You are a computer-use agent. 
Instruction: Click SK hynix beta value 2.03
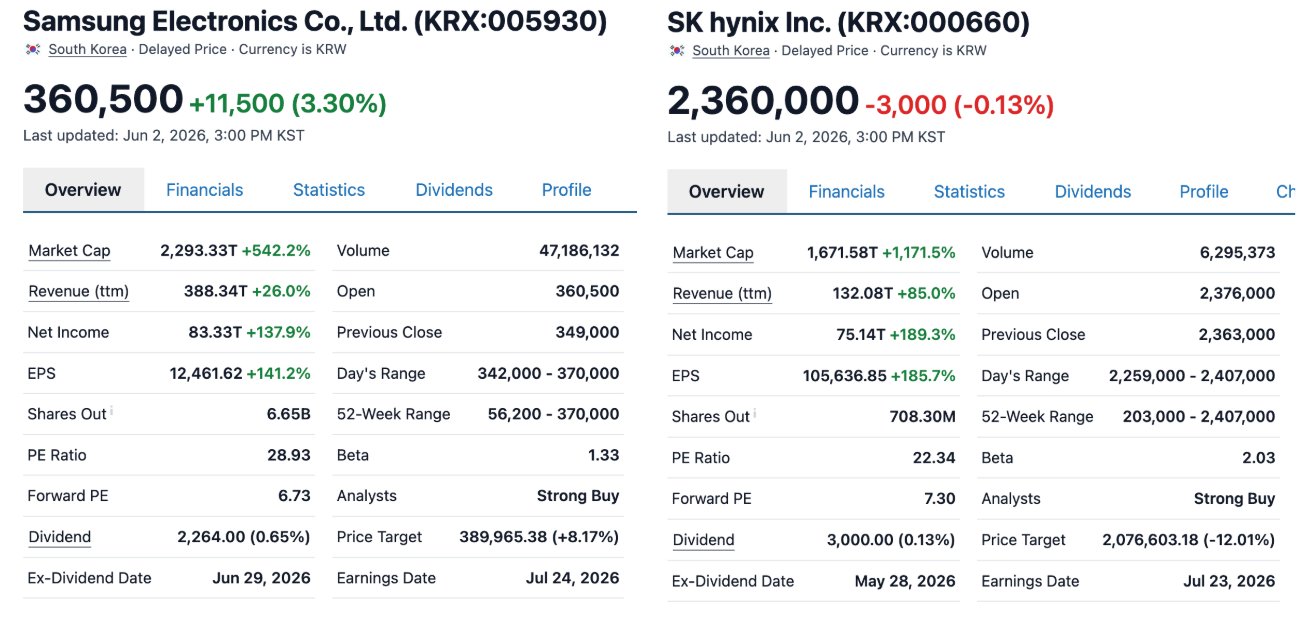pos(1259,458)
